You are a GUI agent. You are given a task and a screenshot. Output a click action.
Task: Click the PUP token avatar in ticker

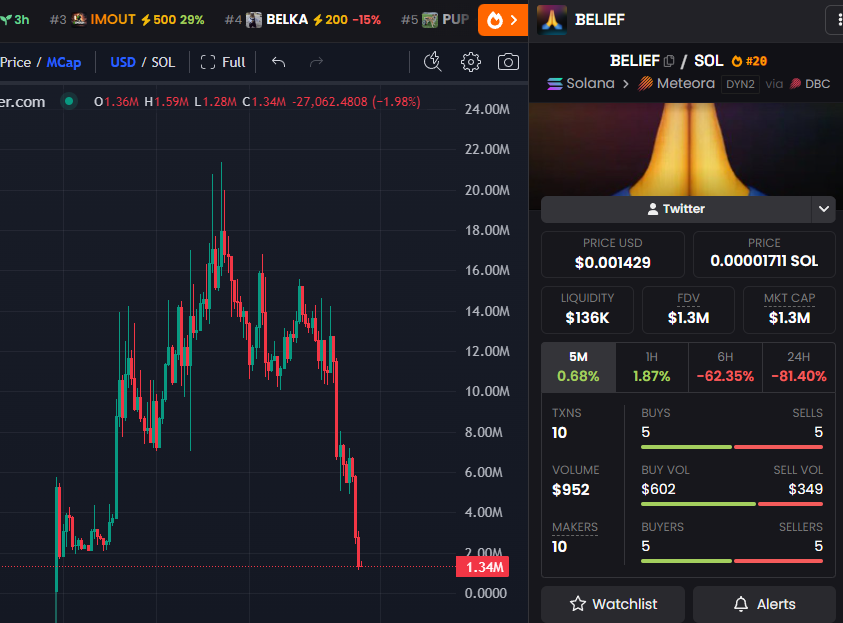(430, 20)
